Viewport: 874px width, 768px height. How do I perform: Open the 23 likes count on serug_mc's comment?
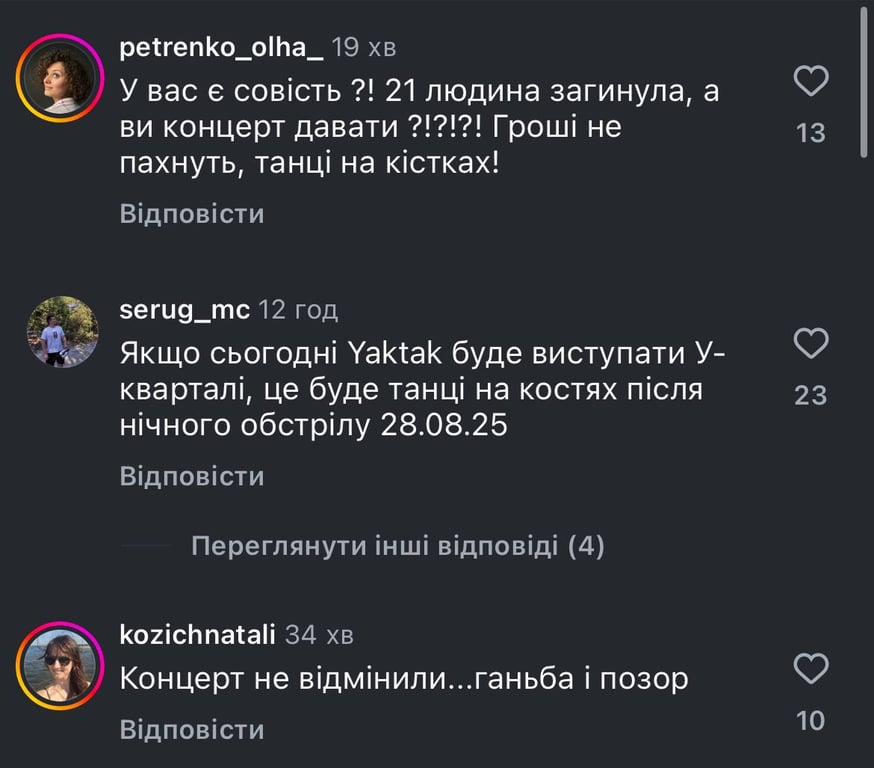tap(811, 396)
